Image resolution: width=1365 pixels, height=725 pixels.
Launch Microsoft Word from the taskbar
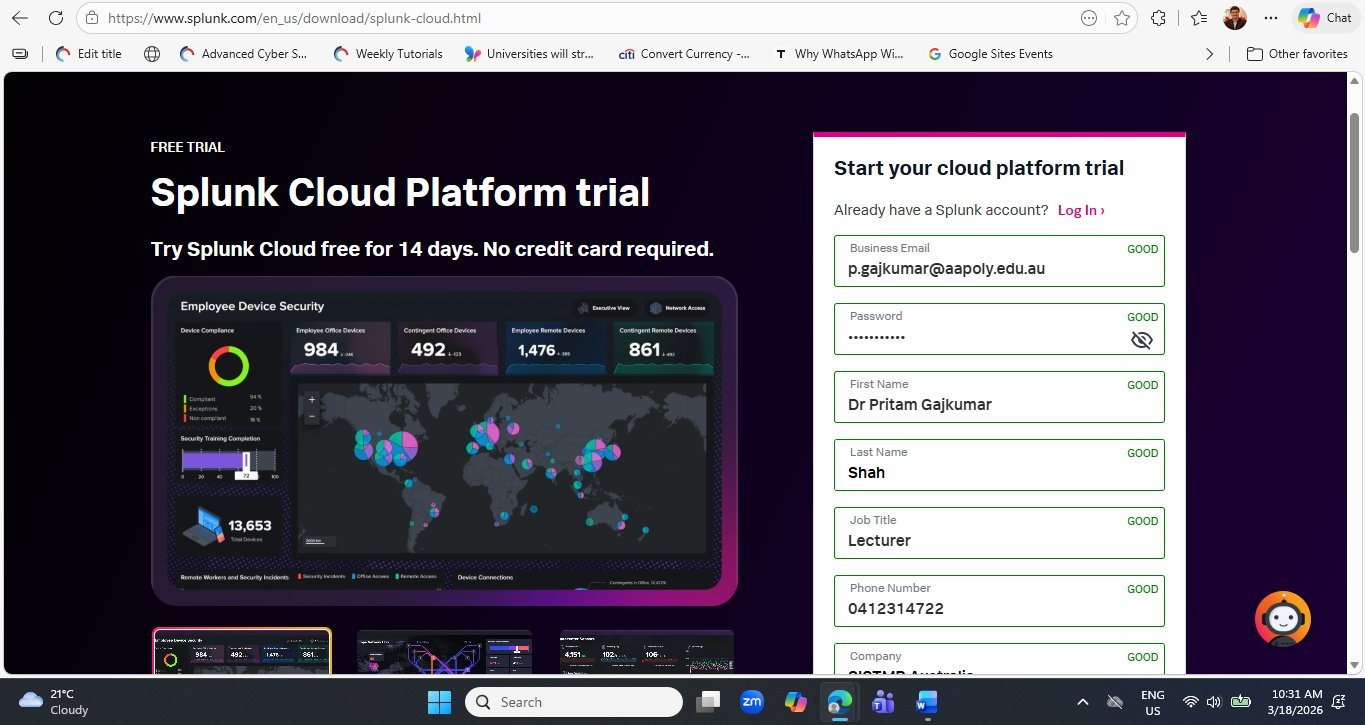(x=925, y=701)
